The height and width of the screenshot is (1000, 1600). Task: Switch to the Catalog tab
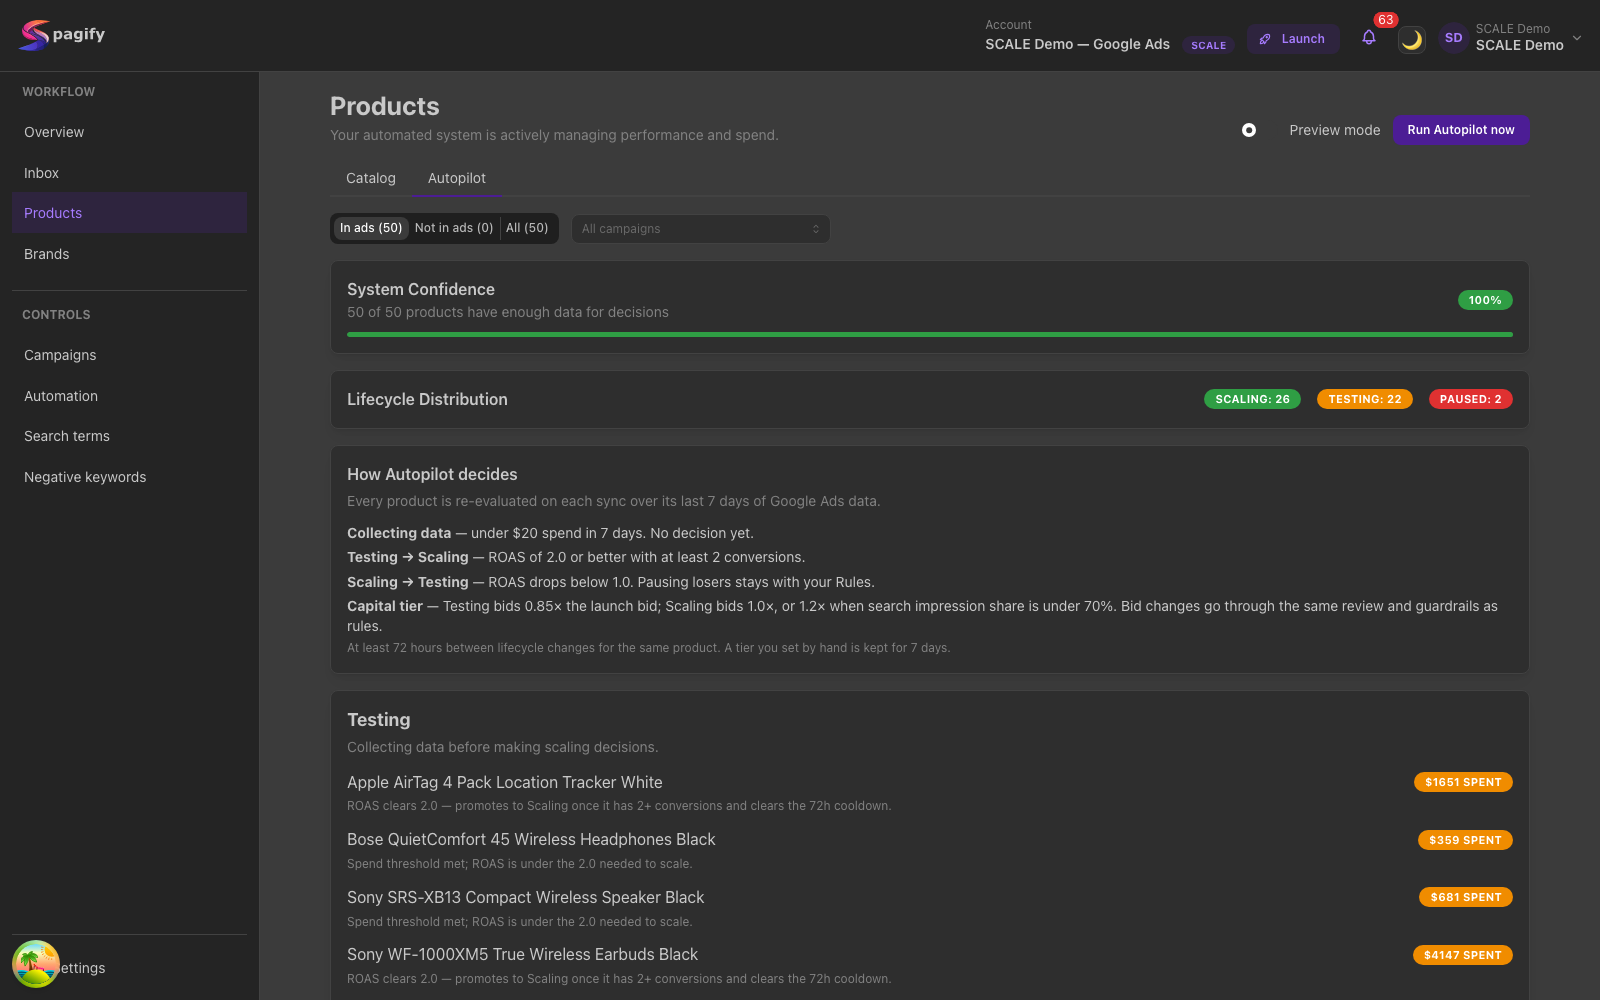371,178
